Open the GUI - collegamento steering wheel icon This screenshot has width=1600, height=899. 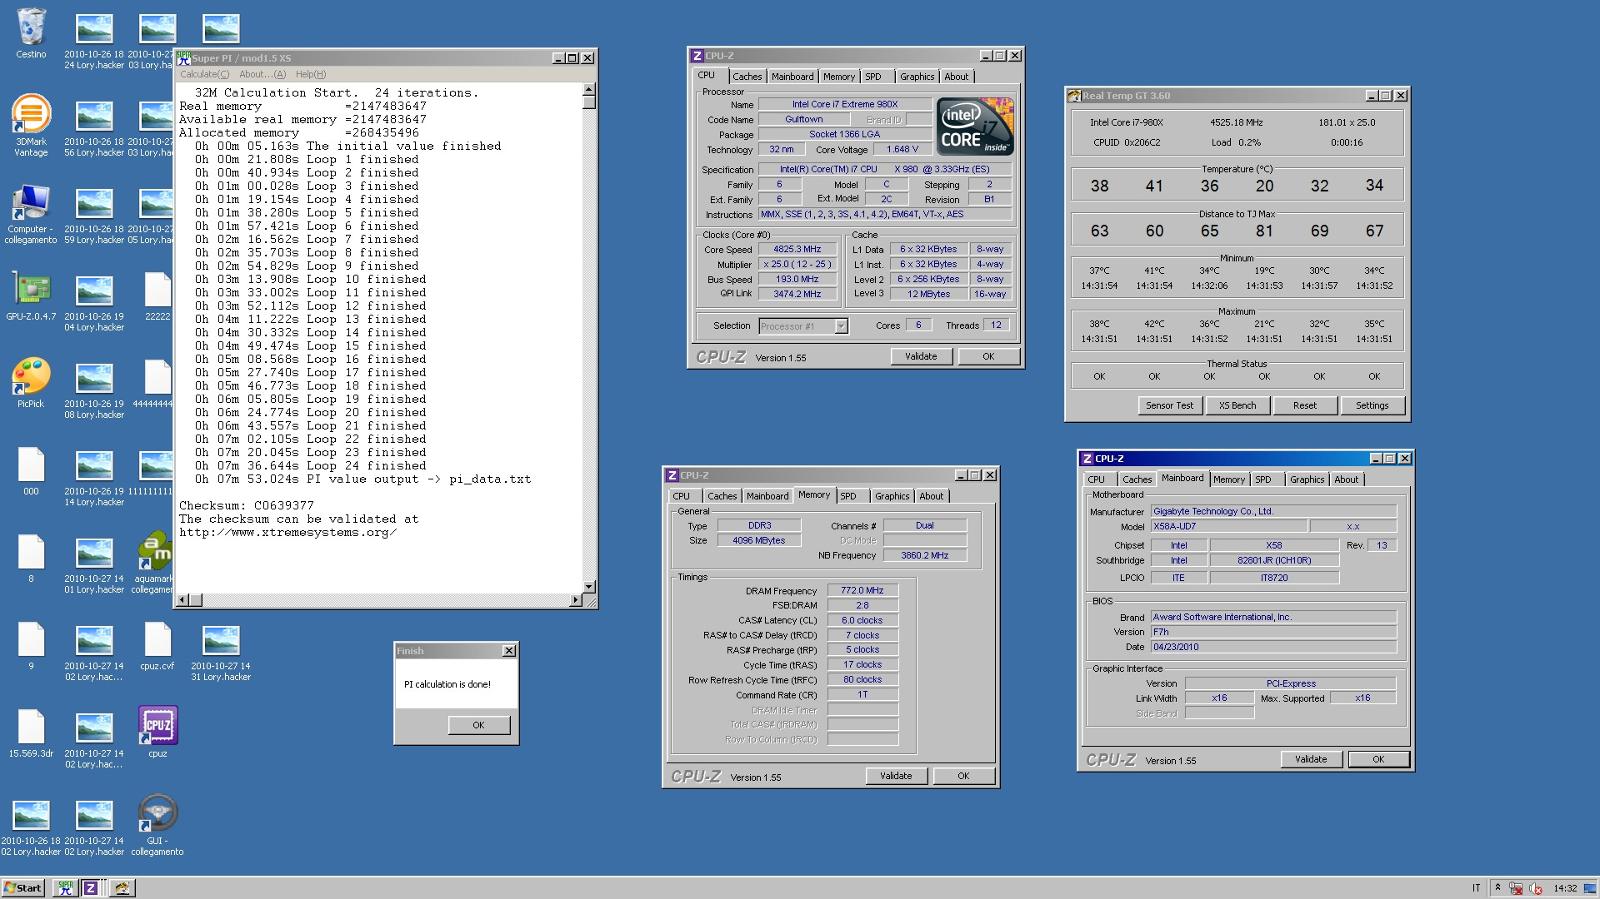pos(157,825)
